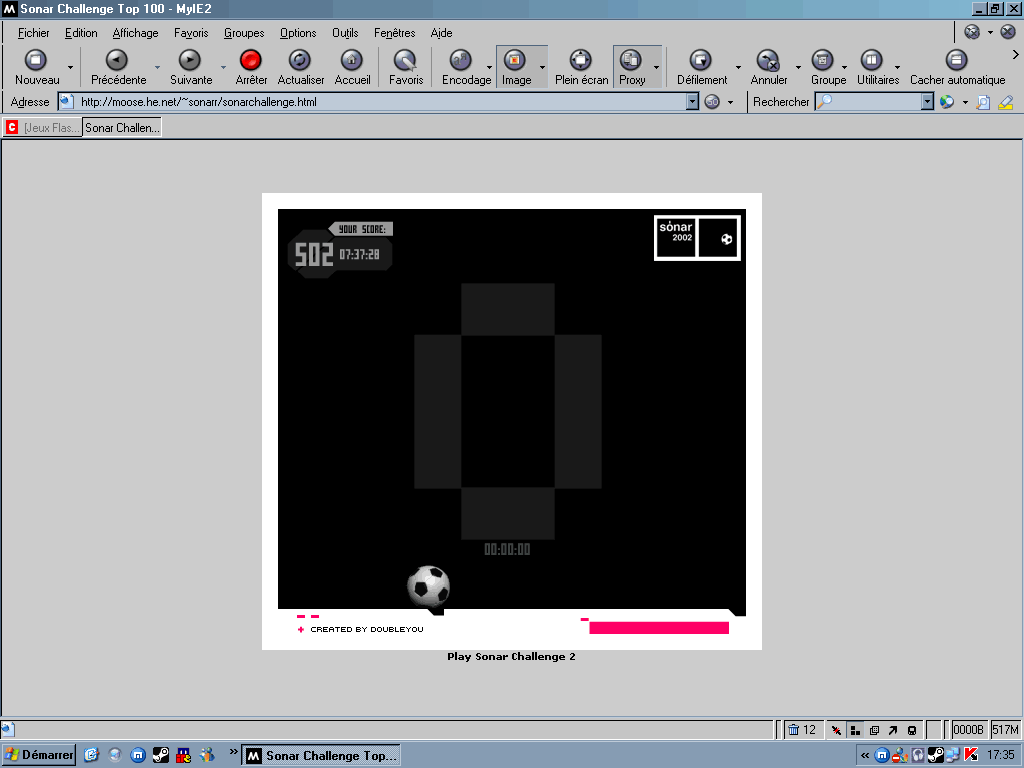Open the Favoris toolbar icon
The height and width of the screenshot is (768, 1024).
pyautogui.click(x=405, y=61)
